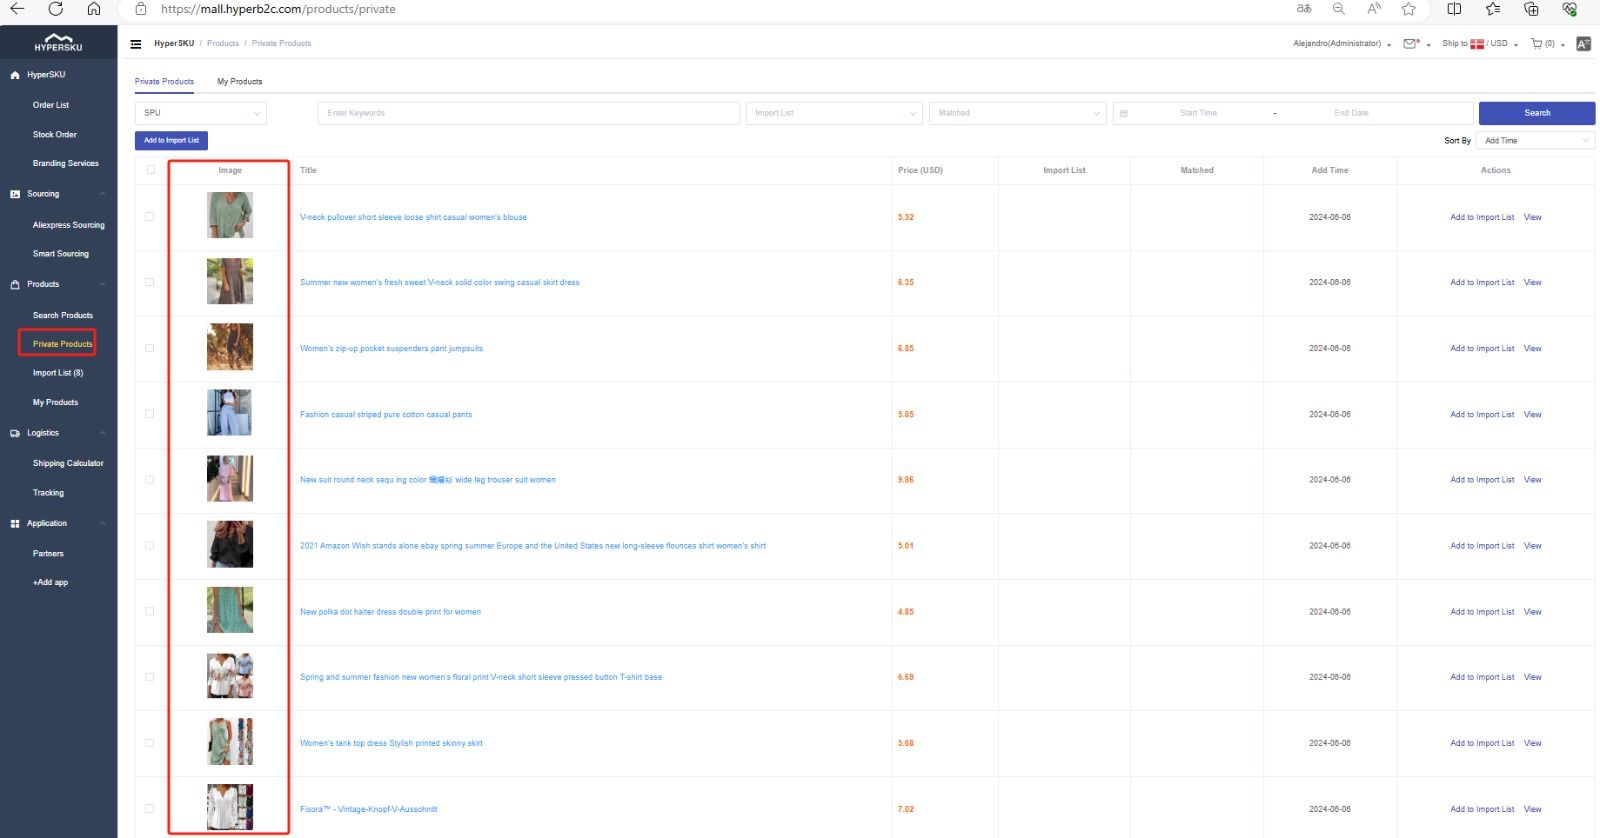This screenshot has height=838, width=1600.
Task: Go to browser home page icon
Action: [x=93, y=9]
